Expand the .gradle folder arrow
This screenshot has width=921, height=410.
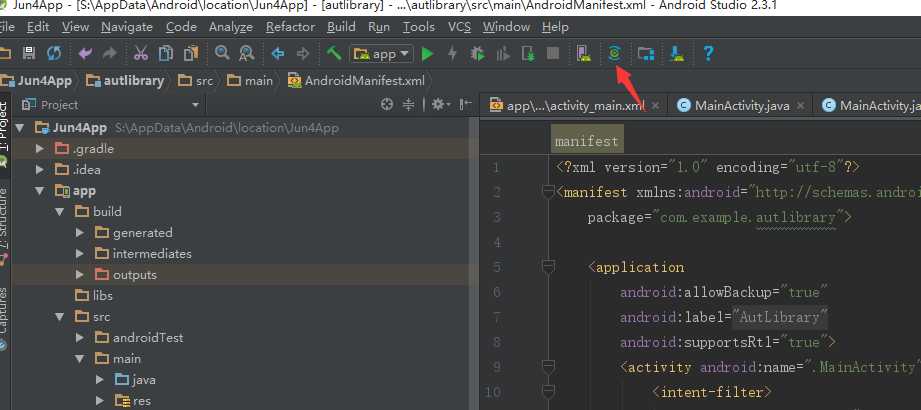(x=39, y=149)
